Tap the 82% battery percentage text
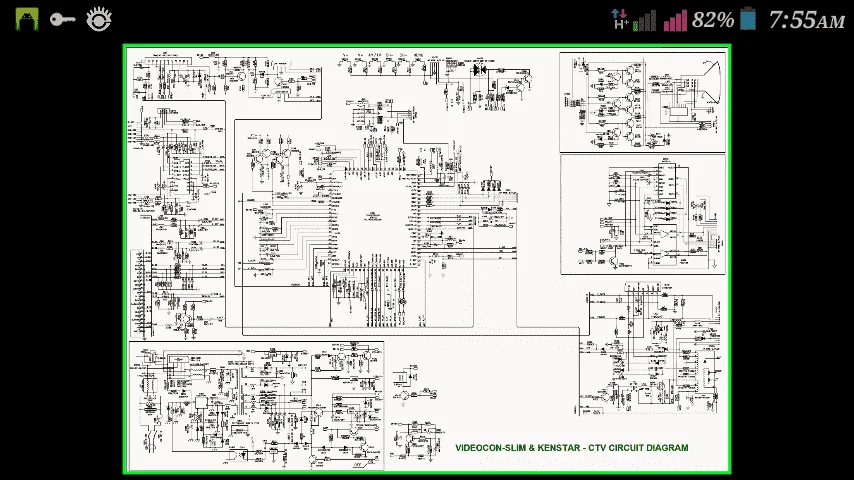Screen dimensions: 854x480 (x=713, y=20)
